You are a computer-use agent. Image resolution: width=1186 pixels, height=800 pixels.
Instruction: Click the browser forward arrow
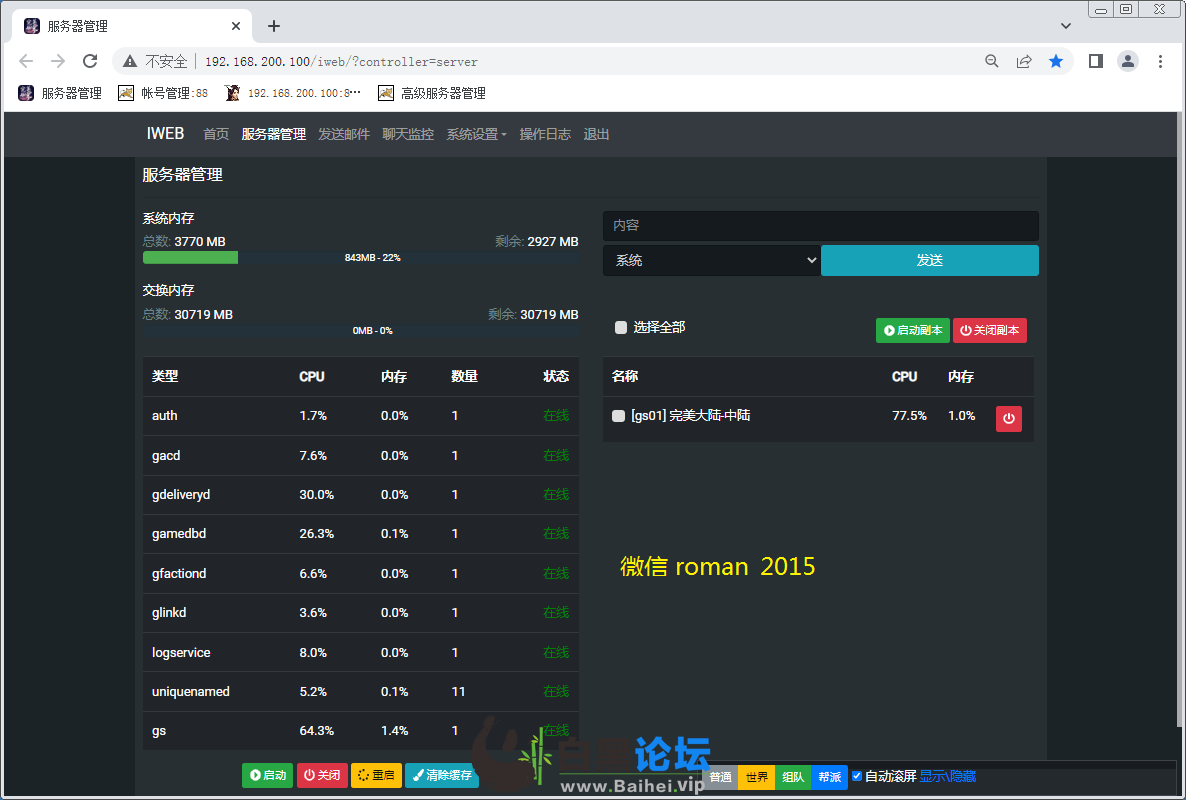point(57,61)
